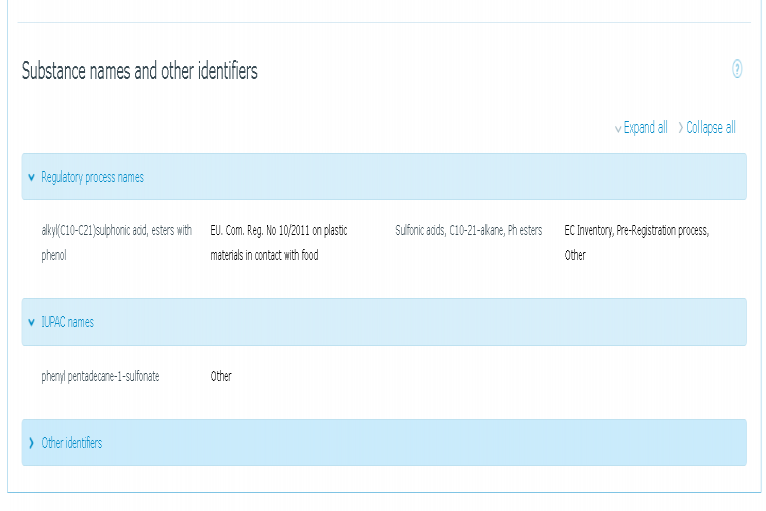Select the alkyl(C10-C21)sulphonic acid name entry

click(116, 231)
